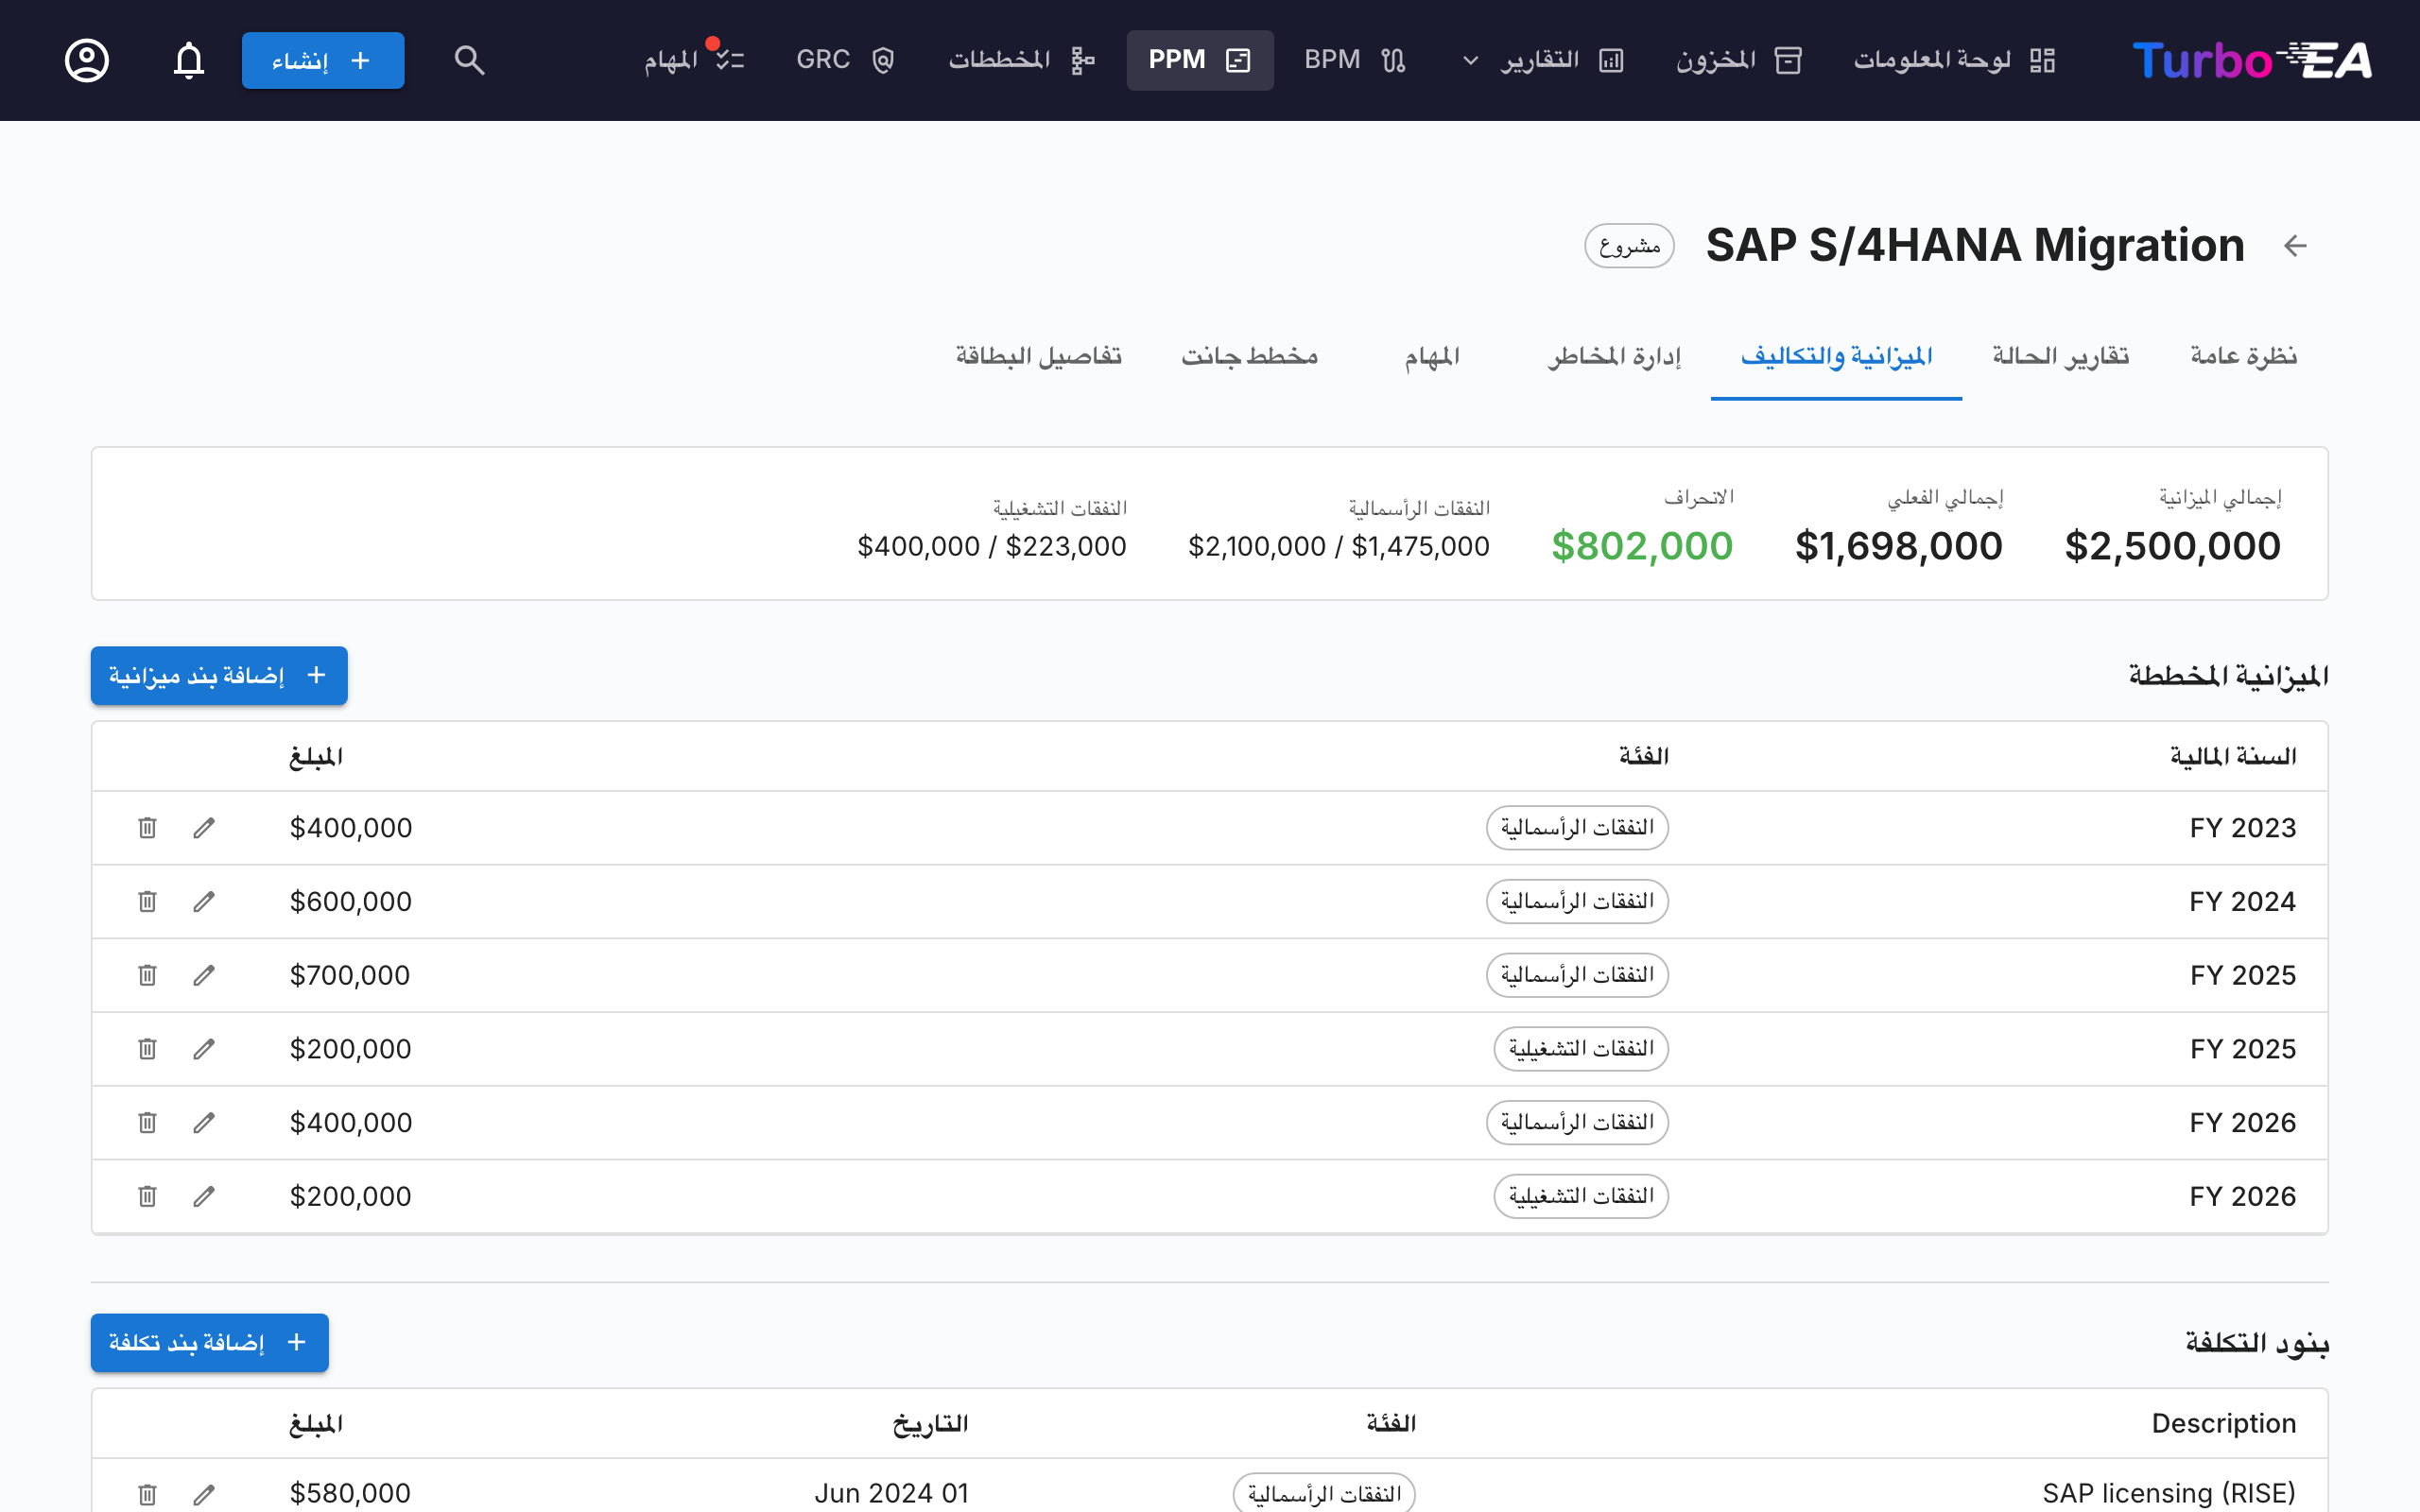Open the PPM menu item
The width and height of the screenshot is (2420, 1512).
[x=1200, y=60]
